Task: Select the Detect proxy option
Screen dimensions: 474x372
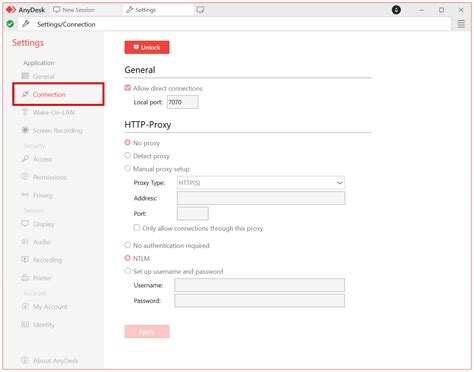Action: click(127, 156)
